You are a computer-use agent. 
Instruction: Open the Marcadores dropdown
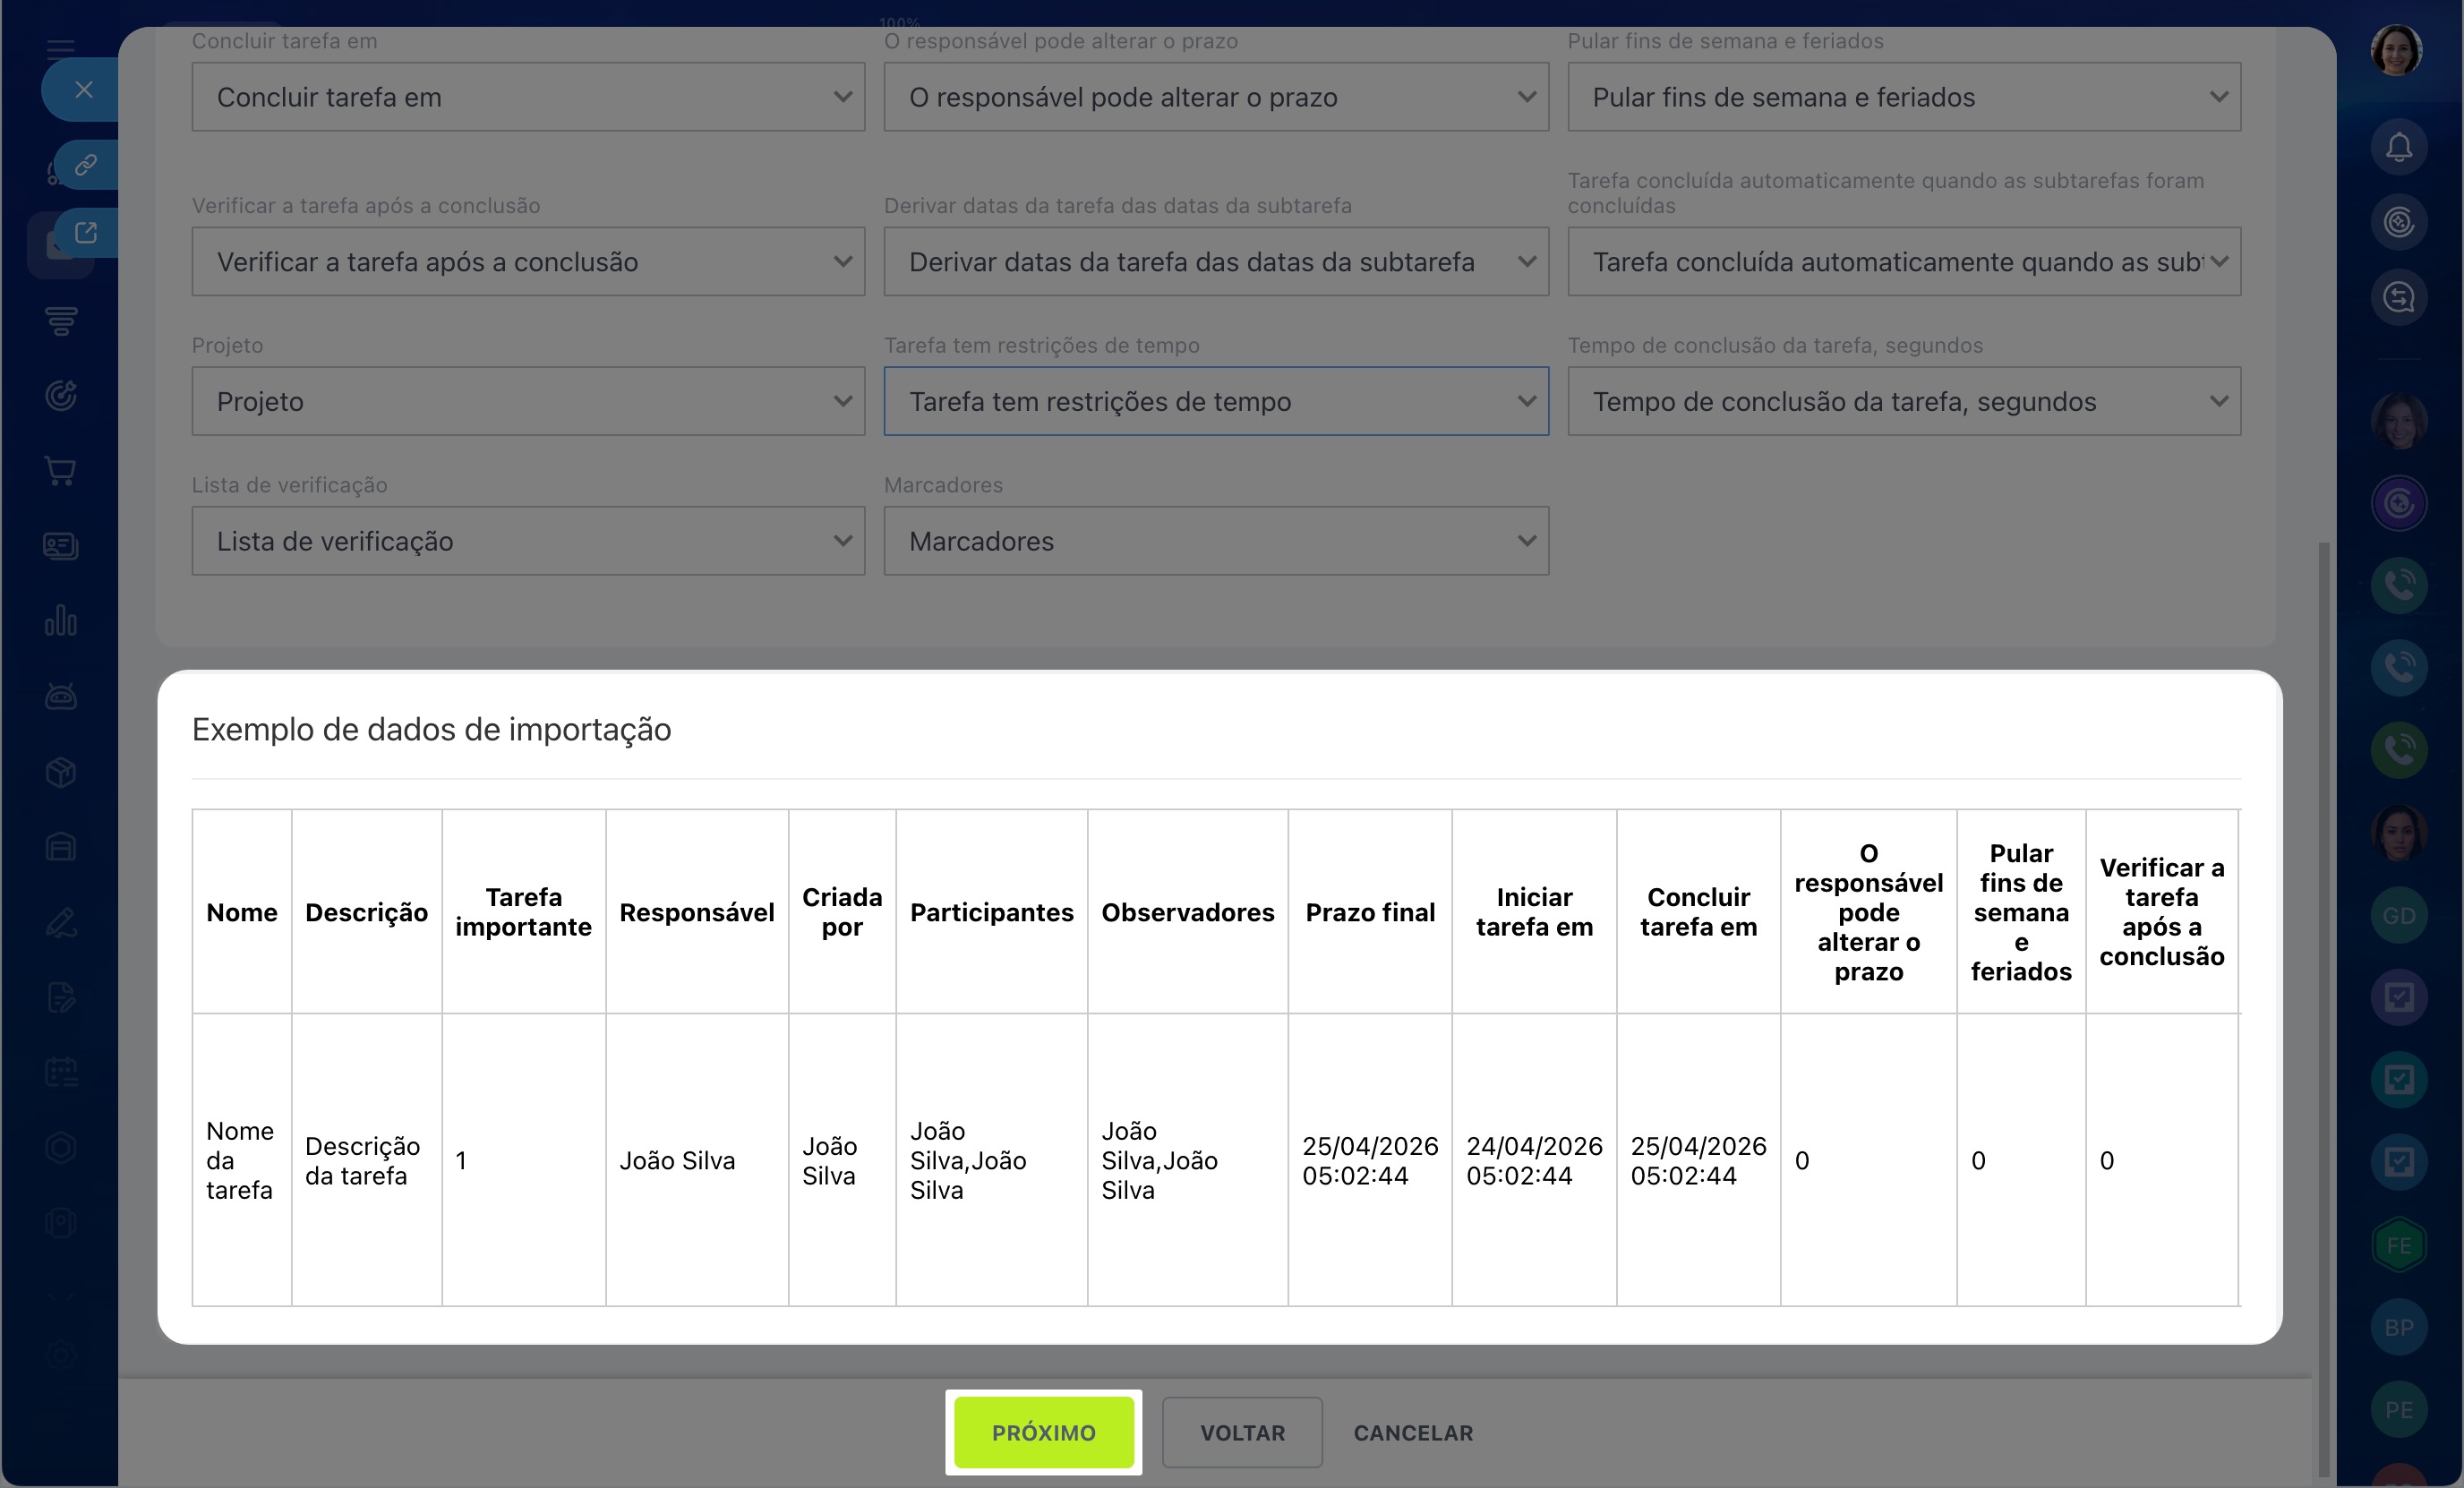(x=1215, y=541)
